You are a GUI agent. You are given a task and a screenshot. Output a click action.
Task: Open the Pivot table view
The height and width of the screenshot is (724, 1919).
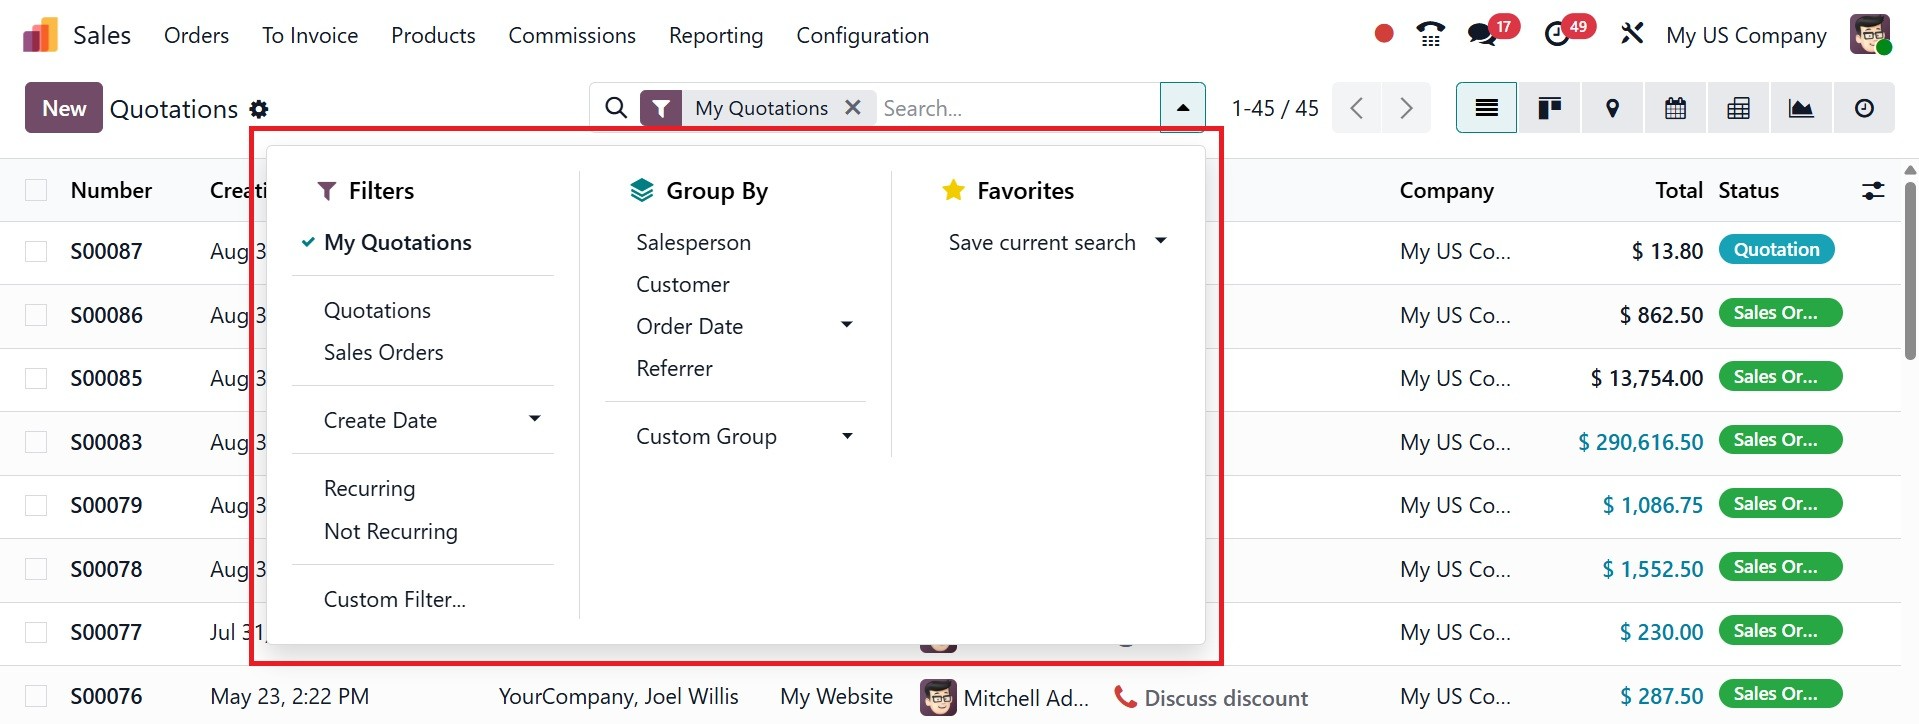1738,108
